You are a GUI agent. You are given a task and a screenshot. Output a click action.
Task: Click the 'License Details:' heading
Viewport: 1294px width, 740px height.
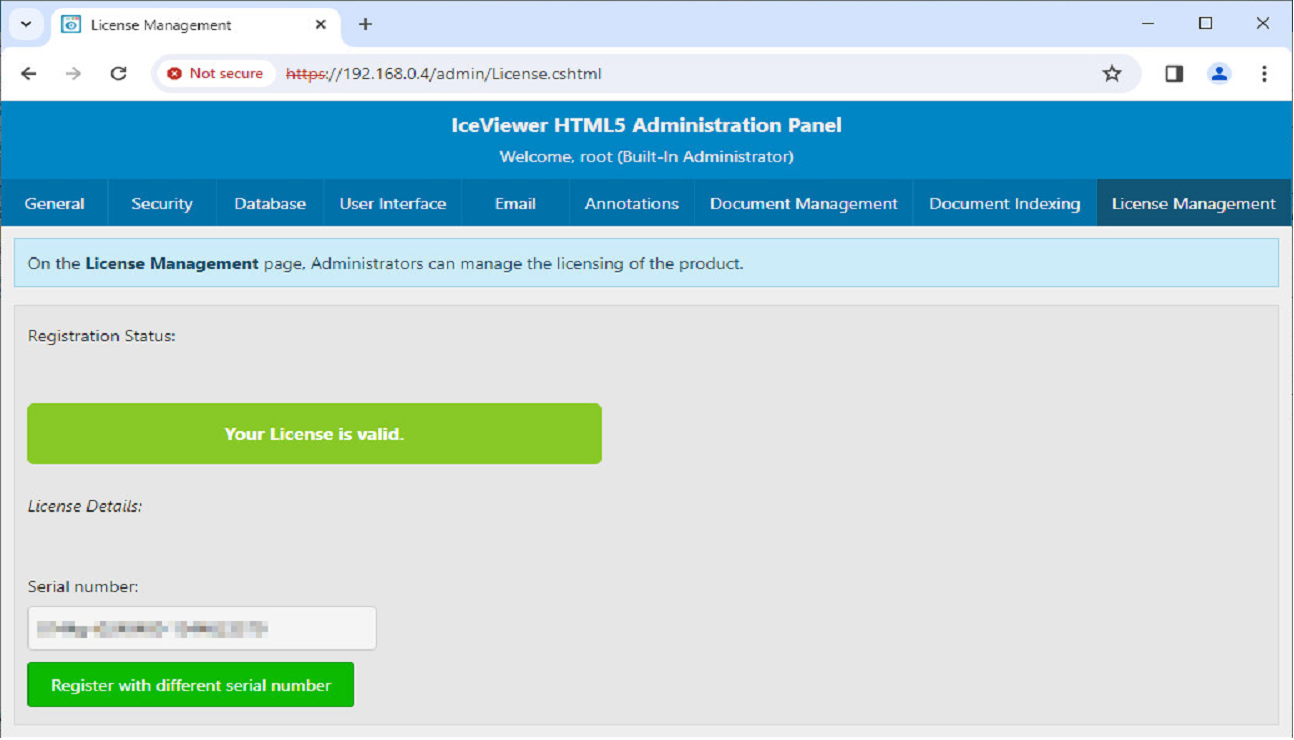pyautogui.click(x=85, y=506)
